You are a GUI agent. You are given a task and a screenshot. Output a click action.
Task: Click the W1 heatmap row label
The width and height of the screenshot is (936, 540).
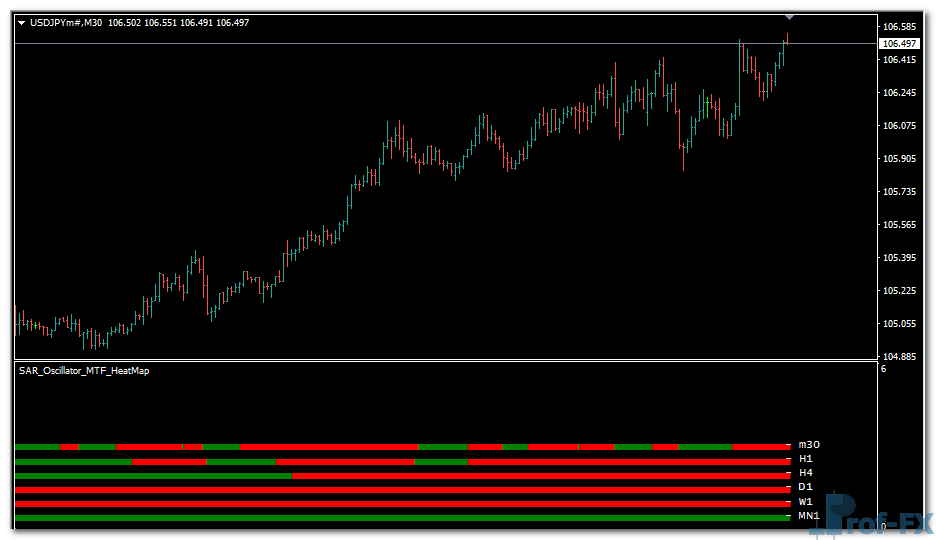805,502
